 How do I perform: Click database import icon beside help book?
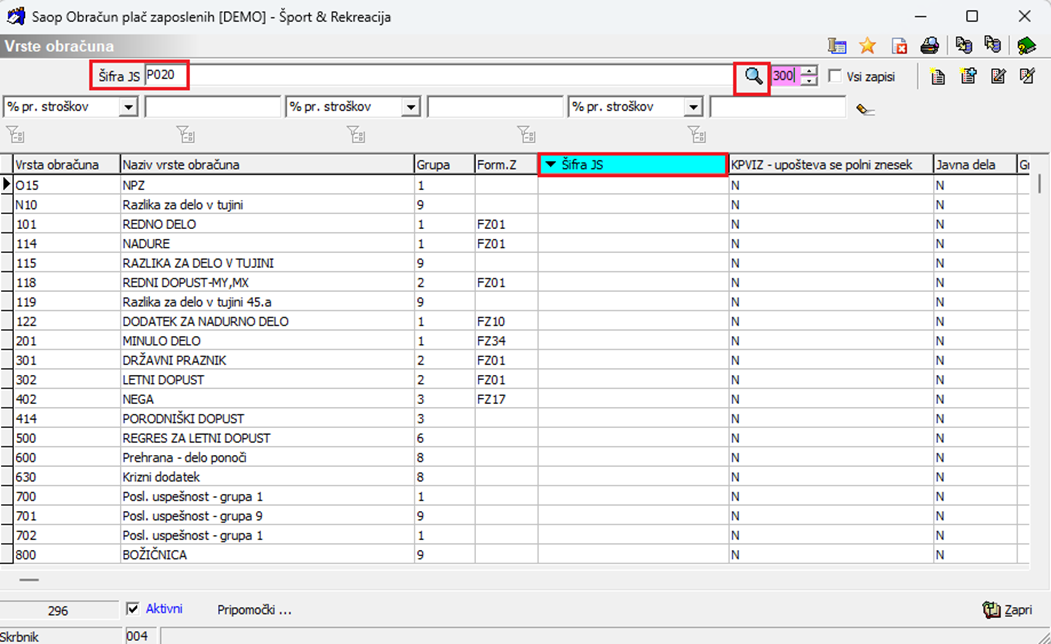[x=992, y=45]
